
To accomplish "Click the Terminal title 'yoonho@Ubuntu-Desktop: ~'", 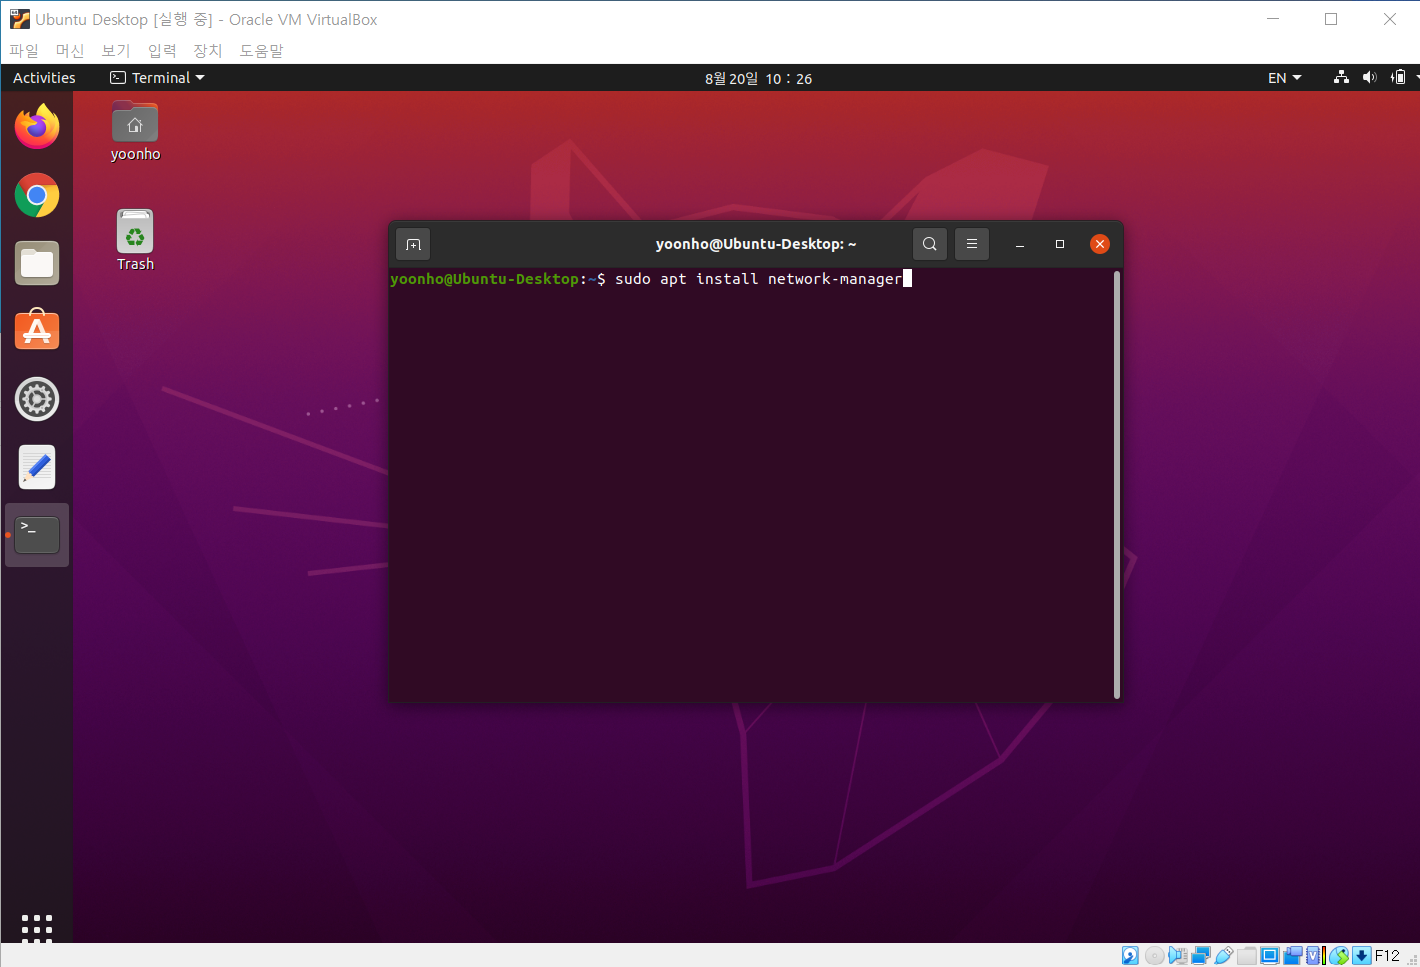I will (756, 244).
